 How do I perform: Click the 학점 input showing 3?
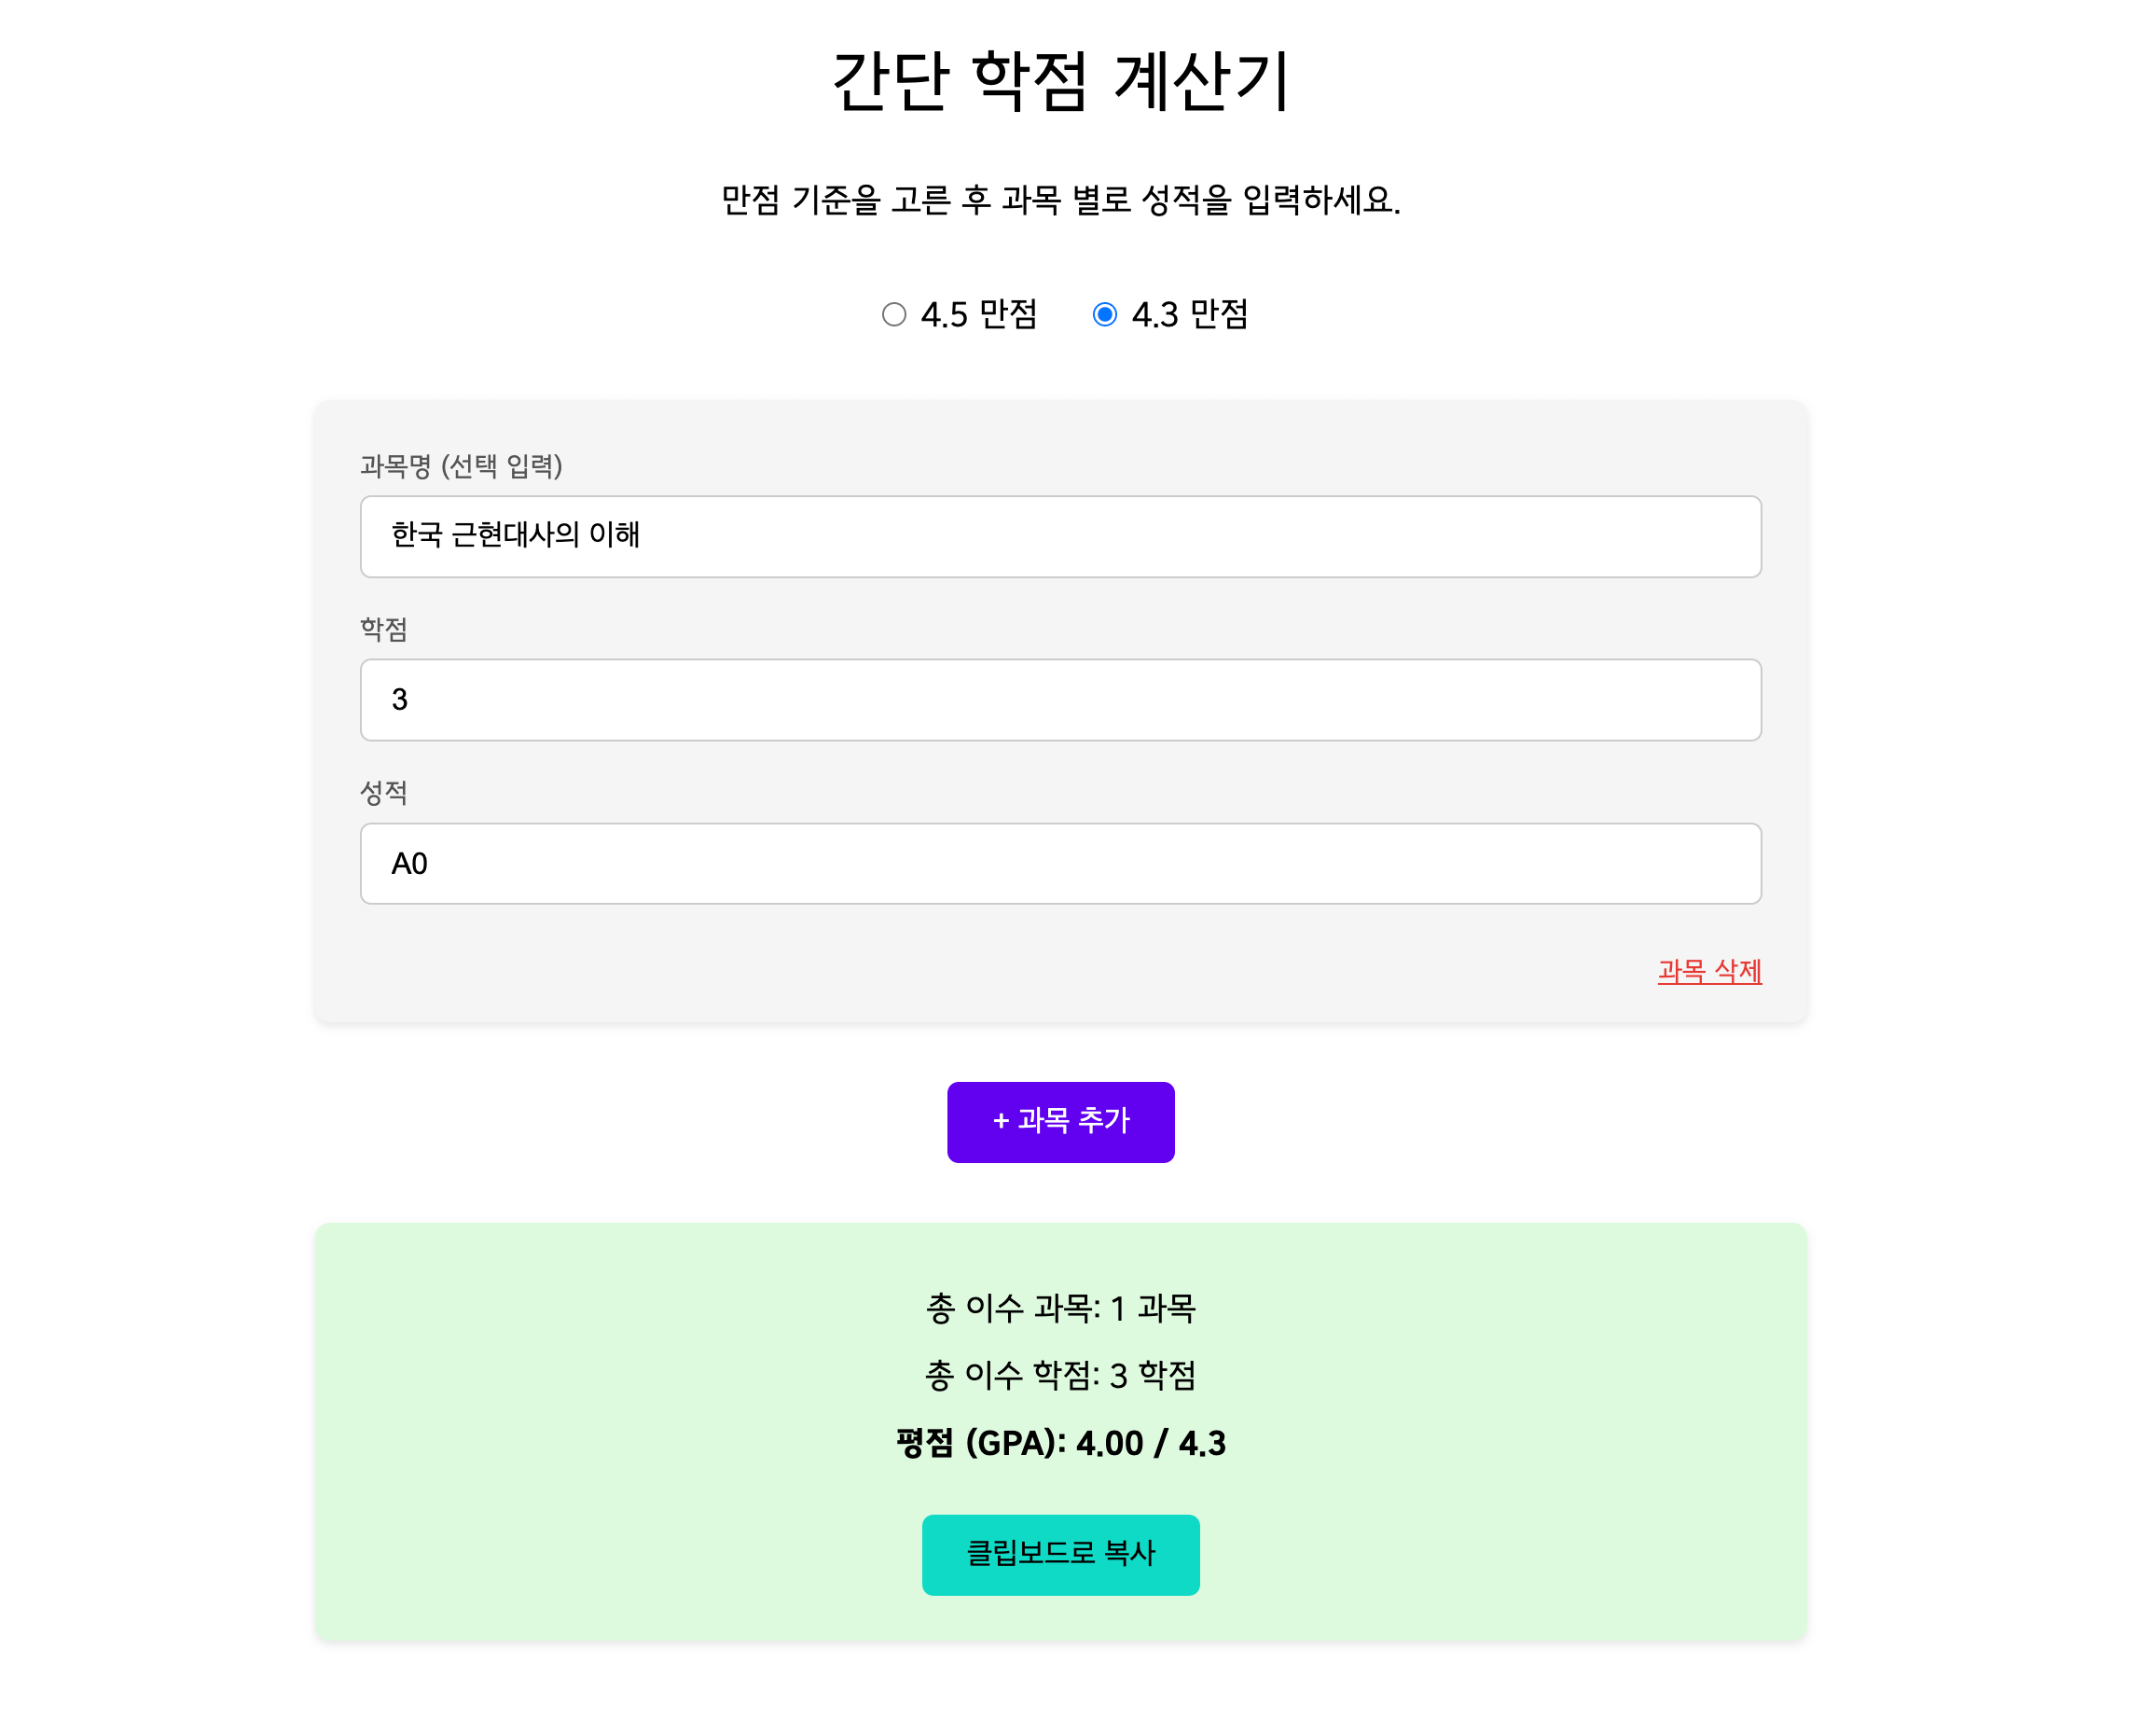coord(1060,700)
